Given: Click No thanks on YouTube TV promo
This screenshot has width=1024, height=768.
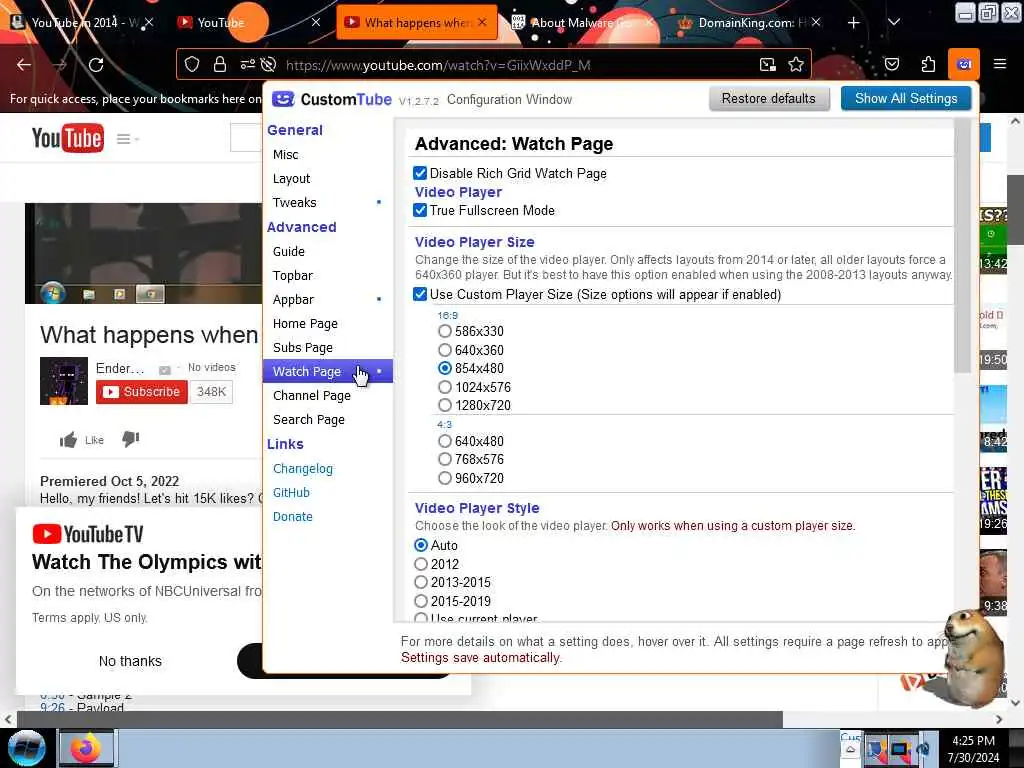Looking at the screenshot, I should tap(130, 661).
